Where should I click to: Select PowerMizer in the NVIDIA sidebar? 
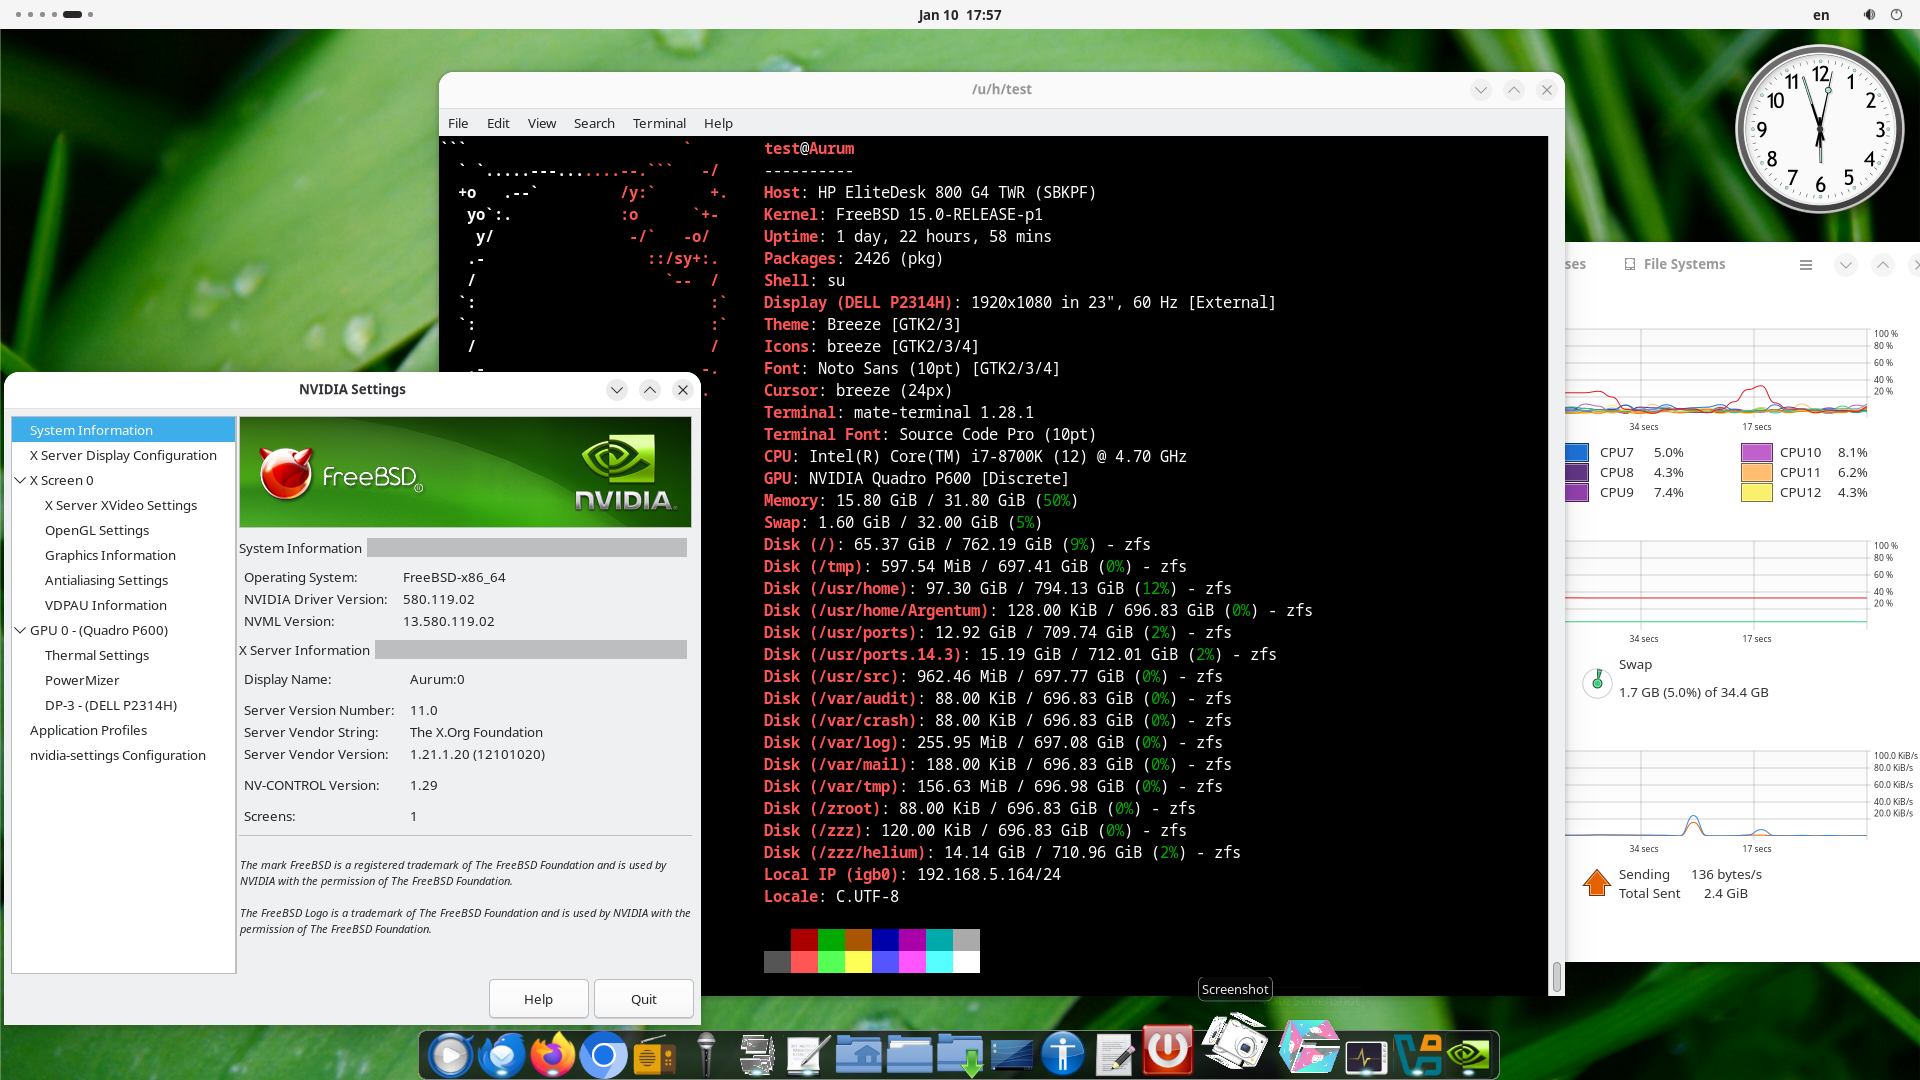point(82,680)
